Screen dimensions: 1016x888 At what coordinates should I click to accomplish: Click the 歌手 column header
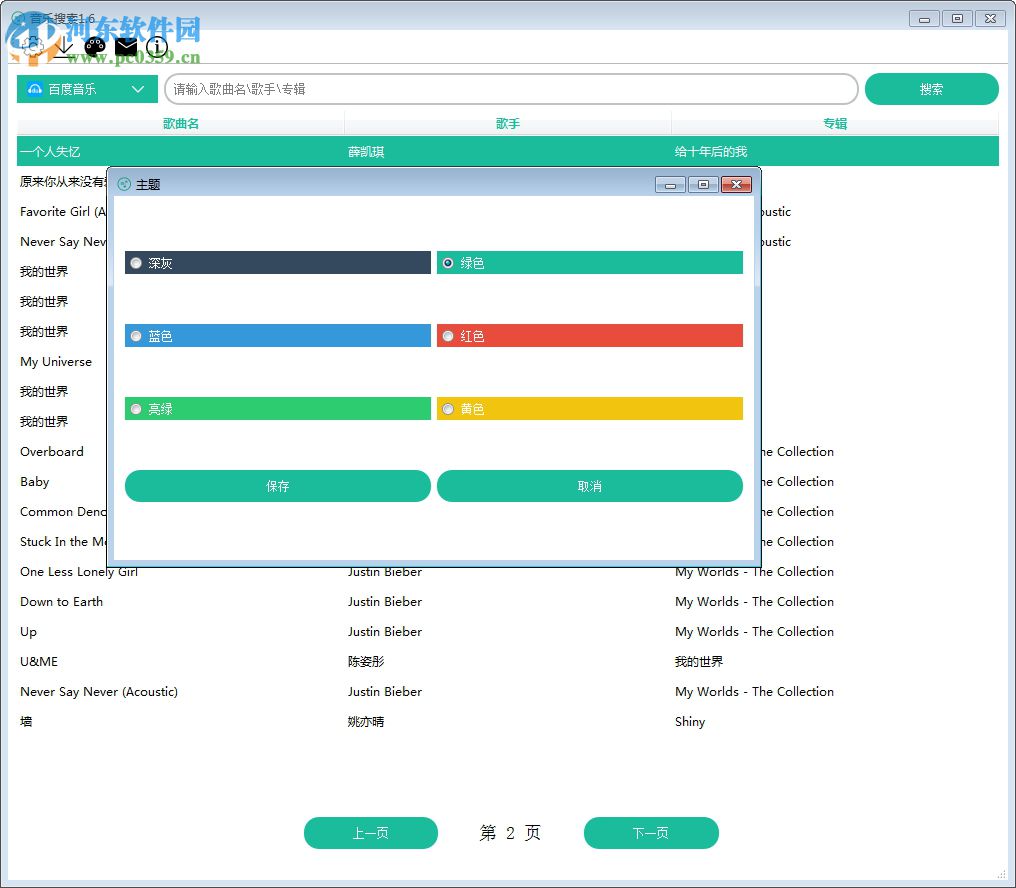click(x=508, y=123)
